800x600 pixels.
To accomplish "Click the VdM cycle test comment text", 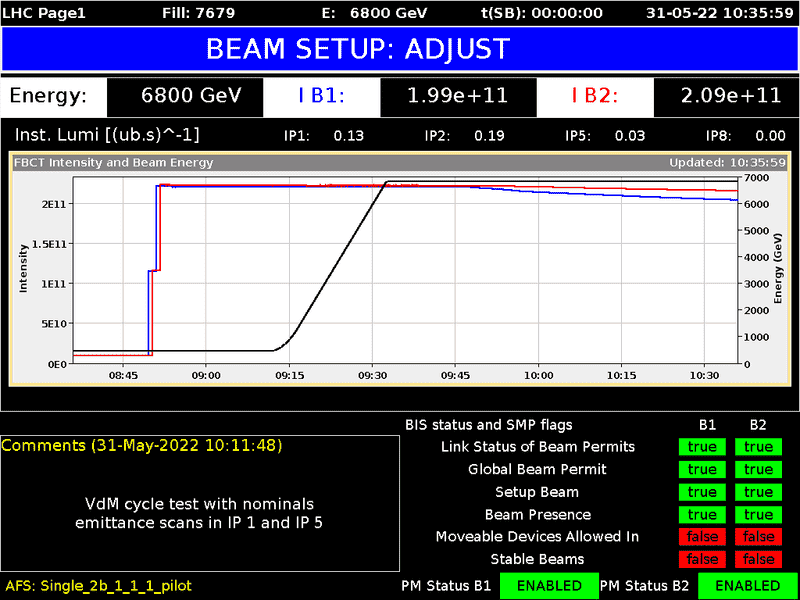I will click(199, 512).
